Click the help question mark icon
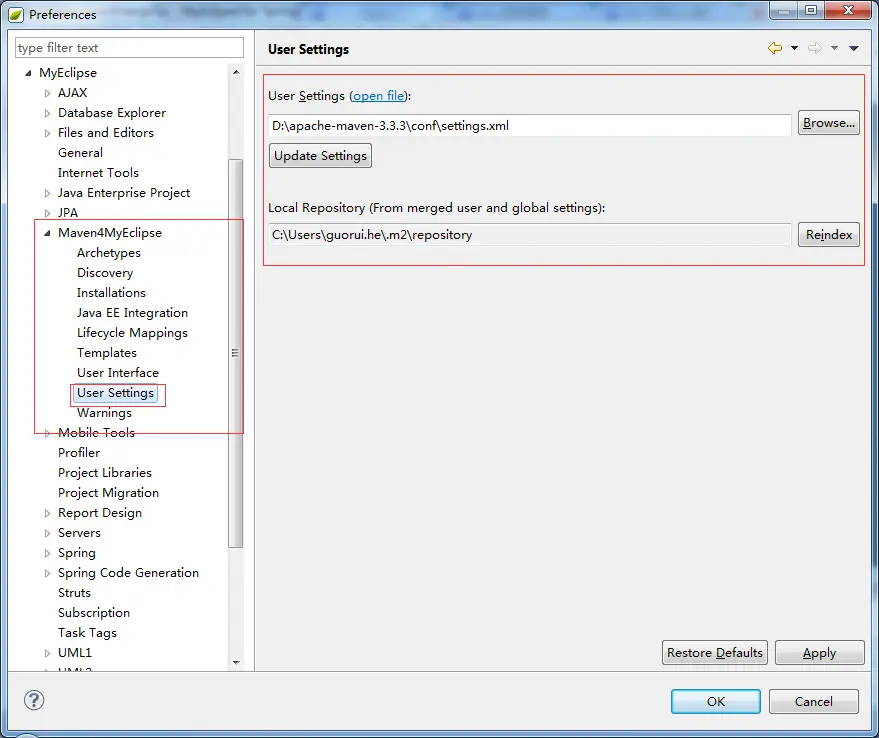This screenshot has height=738, width=879. (34, 700)
